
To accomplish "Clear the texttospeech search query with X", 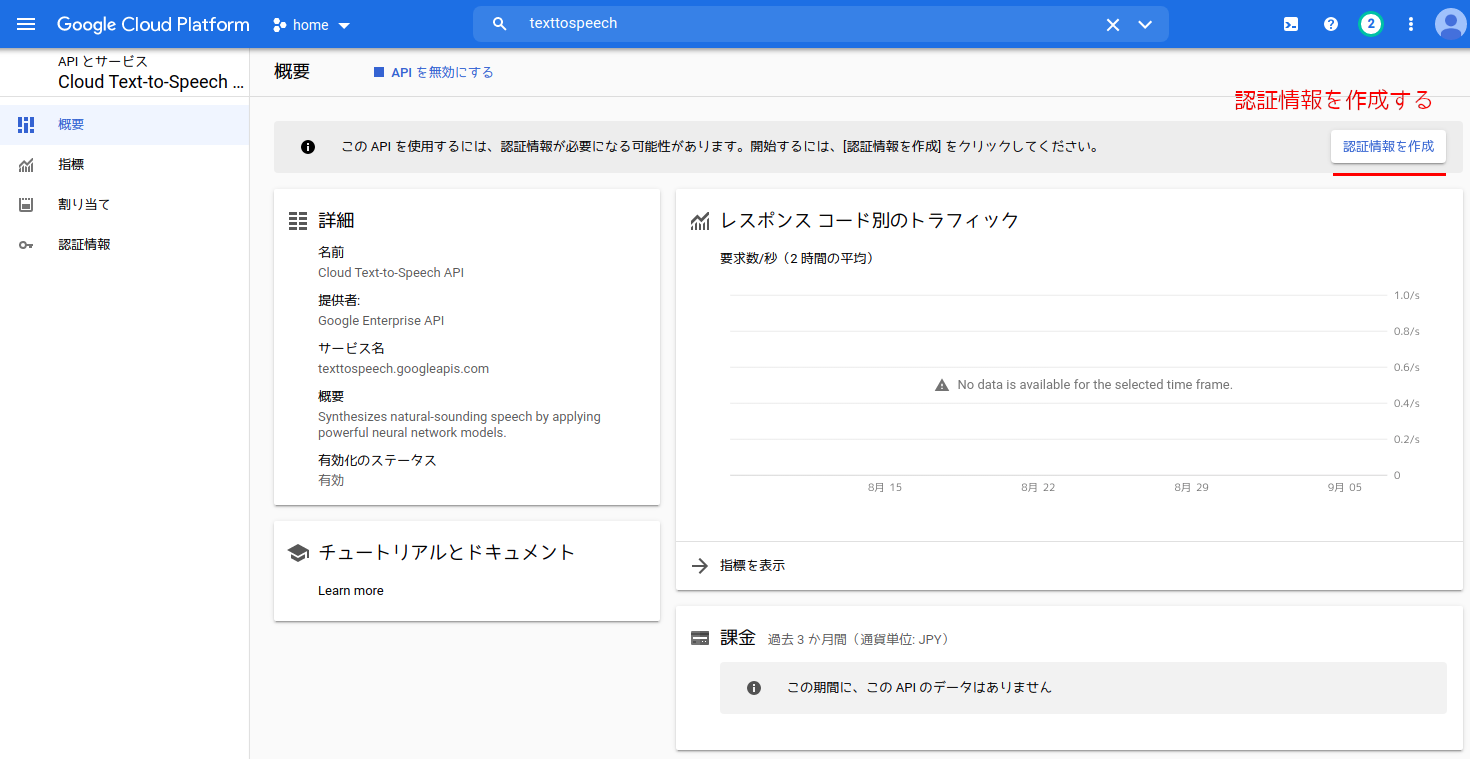I will (x=1113, y=23).
